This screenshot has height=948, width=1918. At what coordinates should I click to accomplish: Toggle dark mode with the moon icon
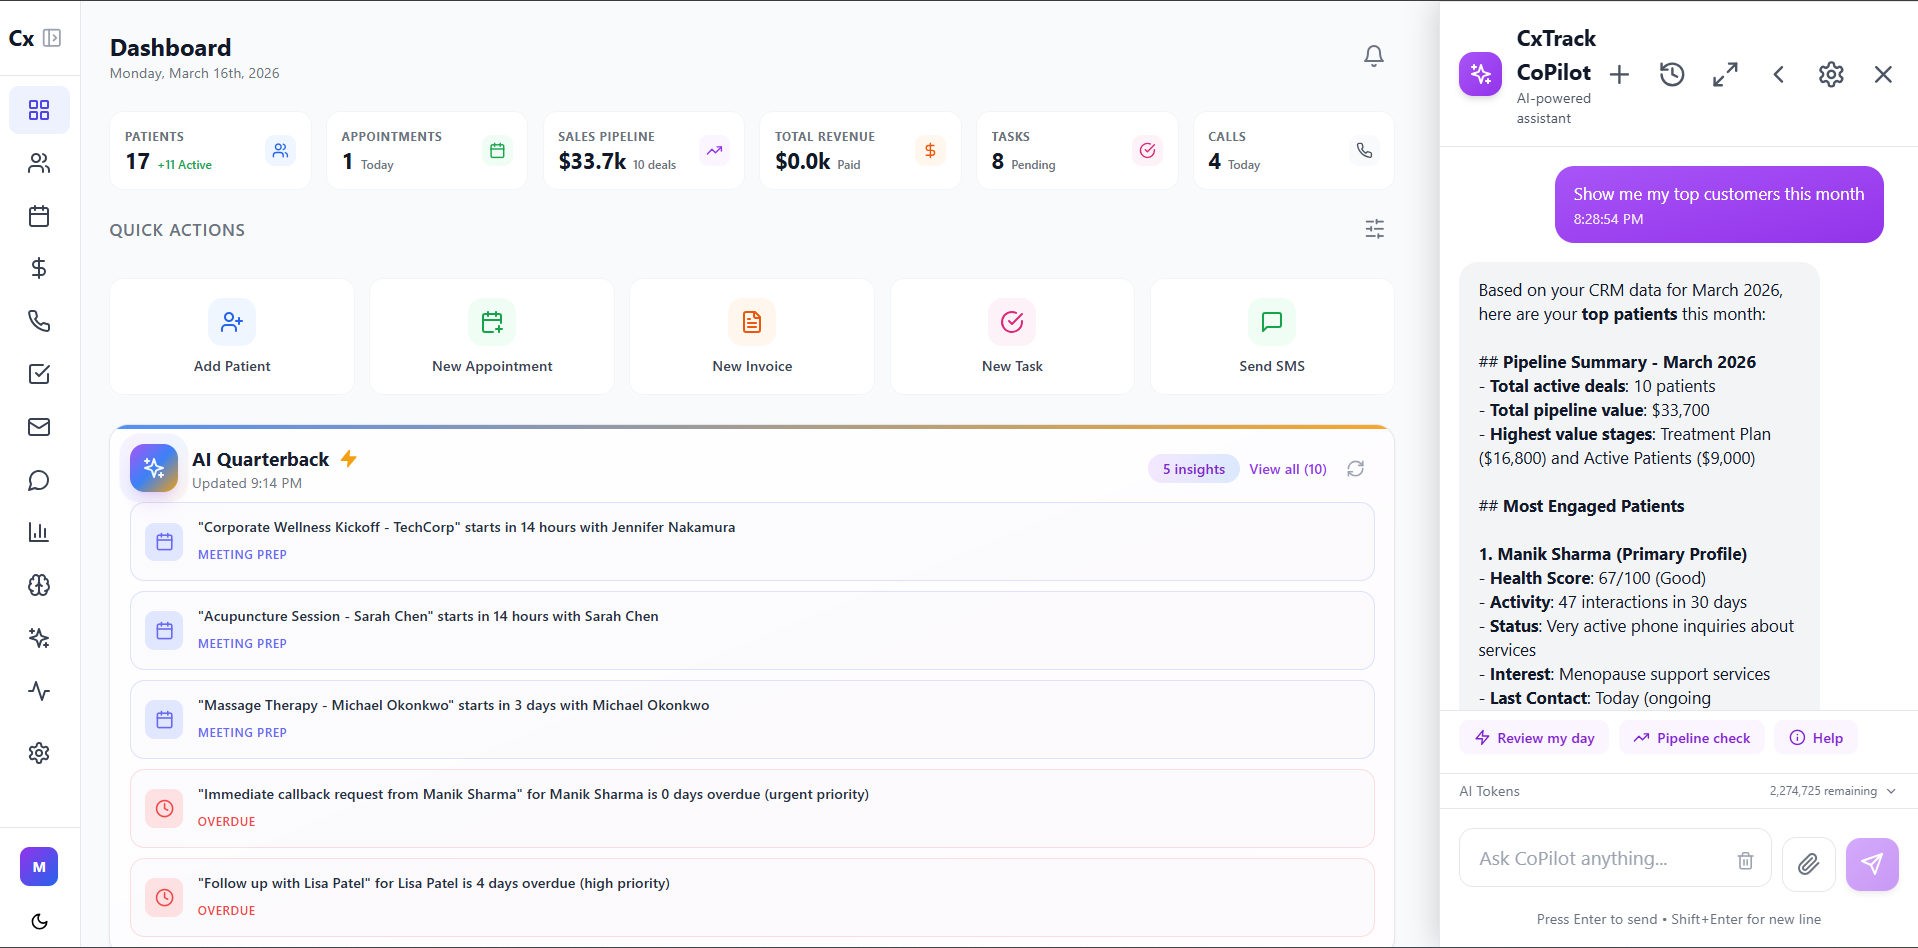coord(38,921)
